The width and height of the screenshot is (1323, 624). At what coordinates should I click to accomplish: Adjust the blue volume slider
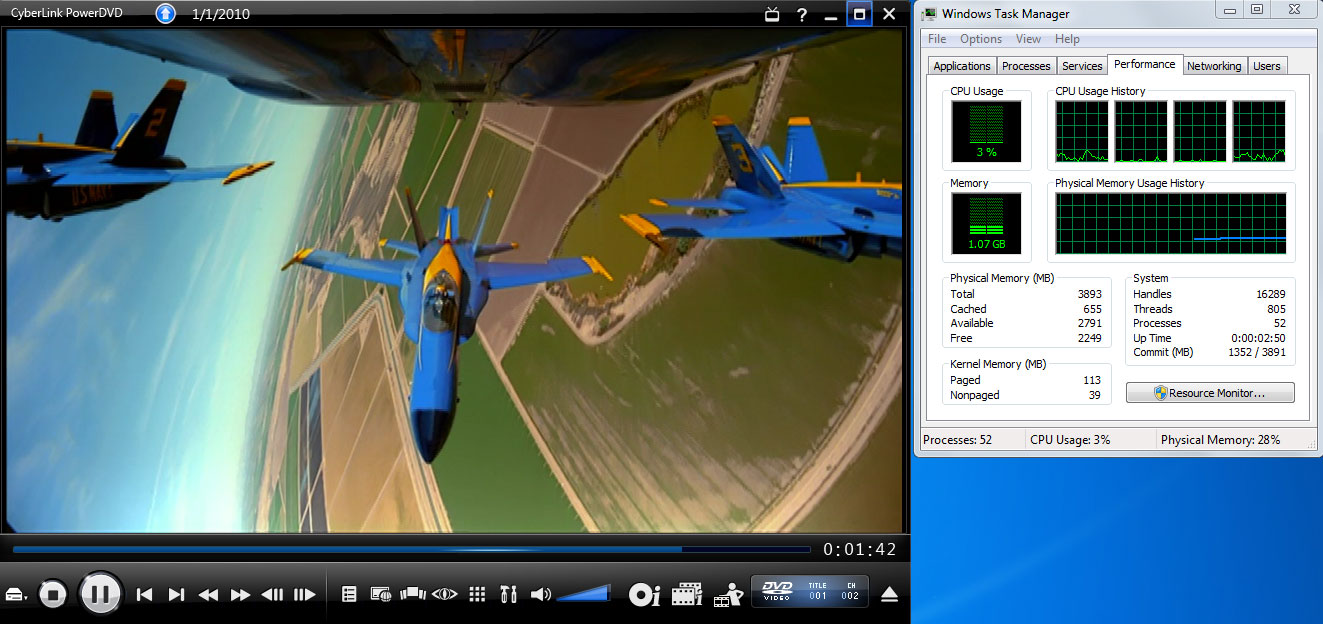click(x=583, y=593)
